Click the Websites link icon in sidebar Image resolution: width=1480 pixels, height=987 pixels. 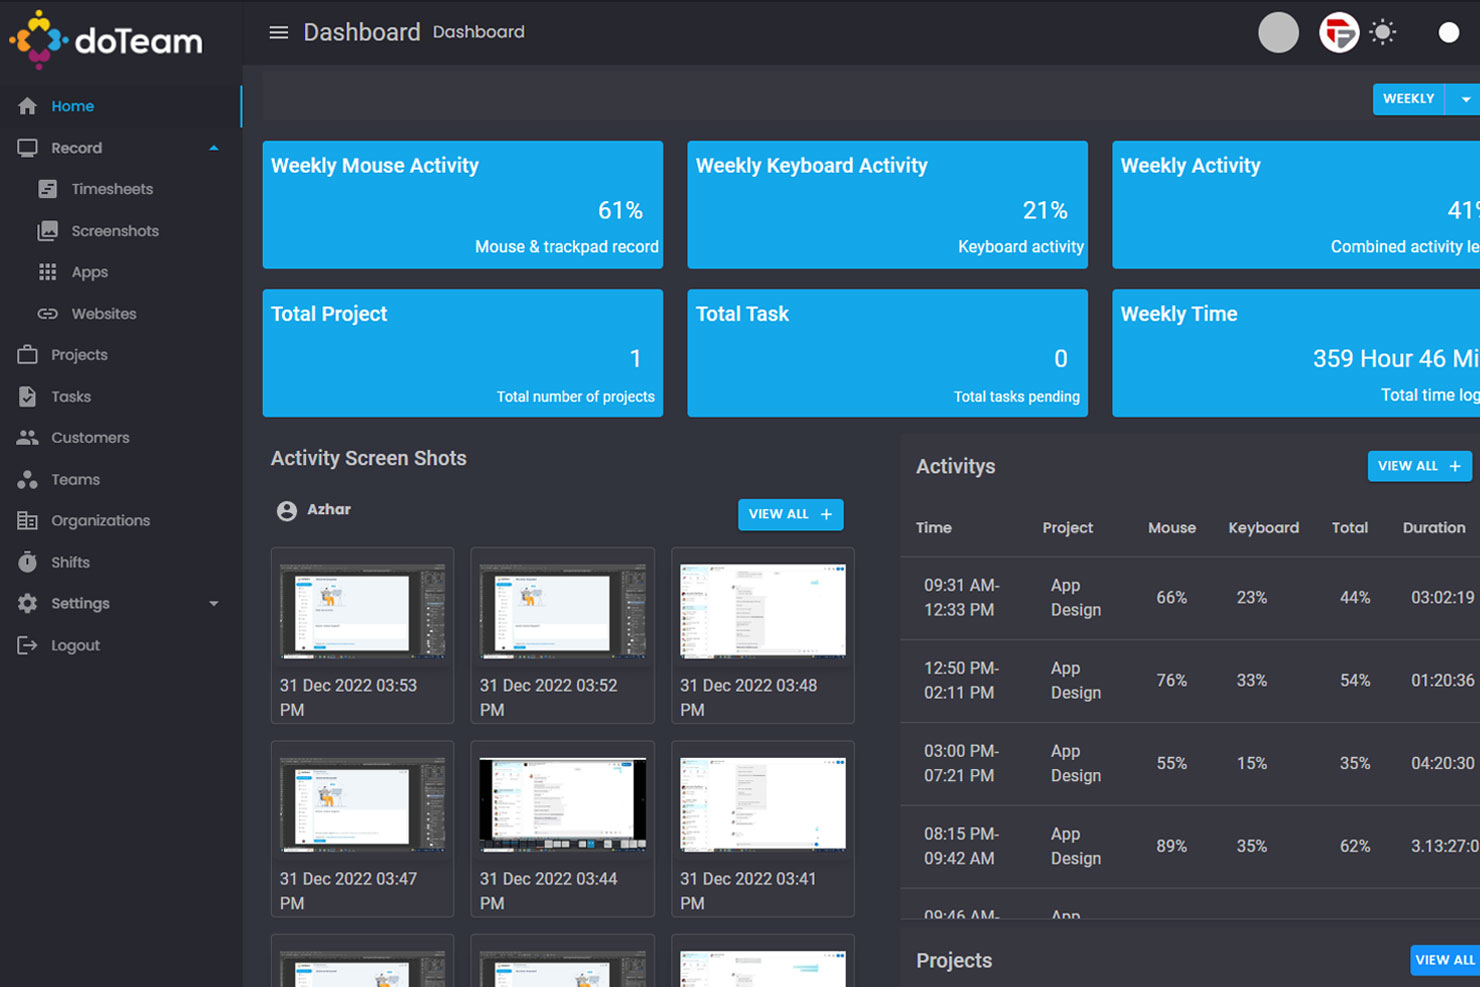point(48,314)
